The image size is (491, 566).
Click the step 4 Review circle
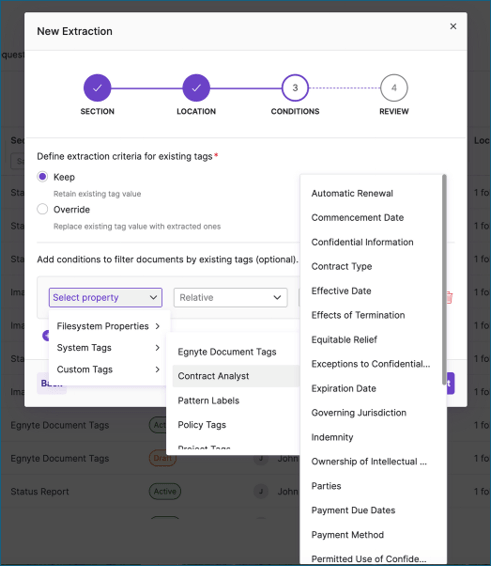point(394,88)
